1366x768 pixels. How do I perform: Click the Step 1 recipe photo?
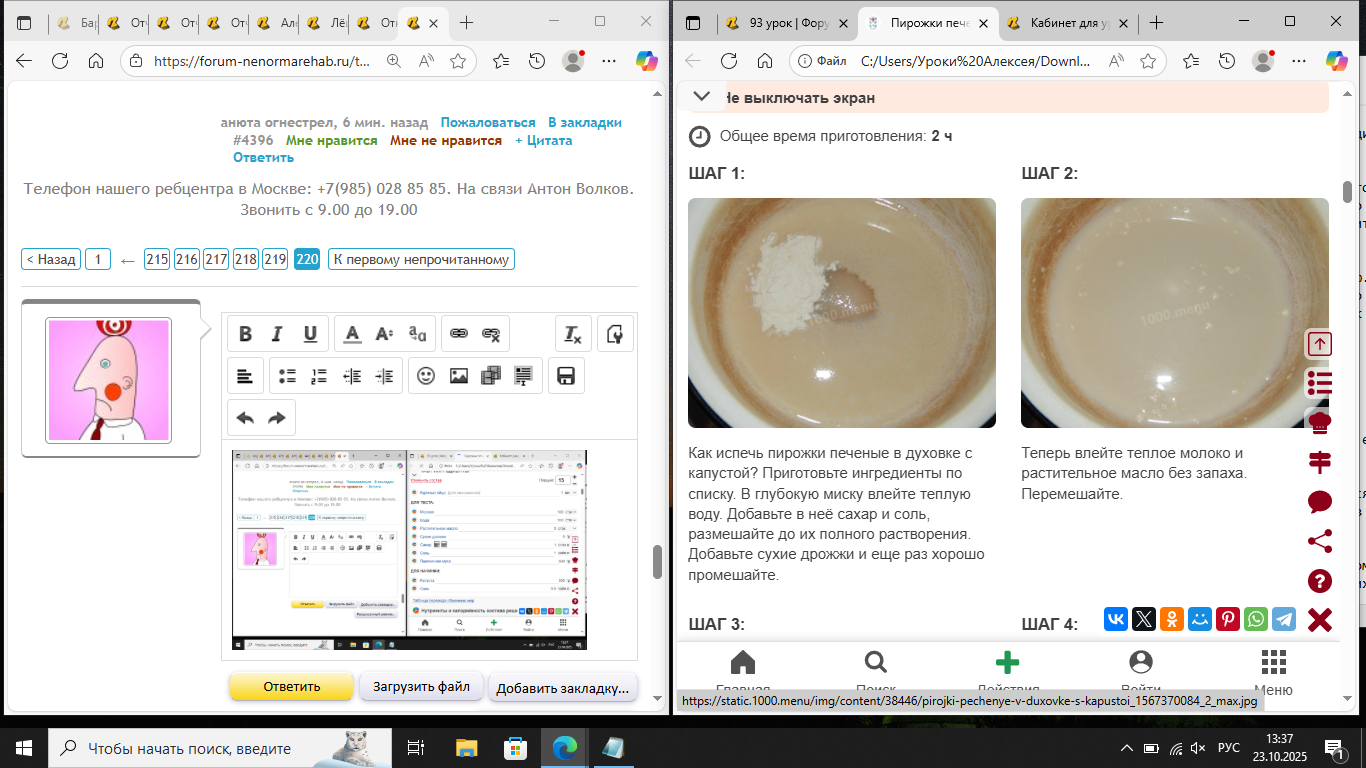[841, 313]
